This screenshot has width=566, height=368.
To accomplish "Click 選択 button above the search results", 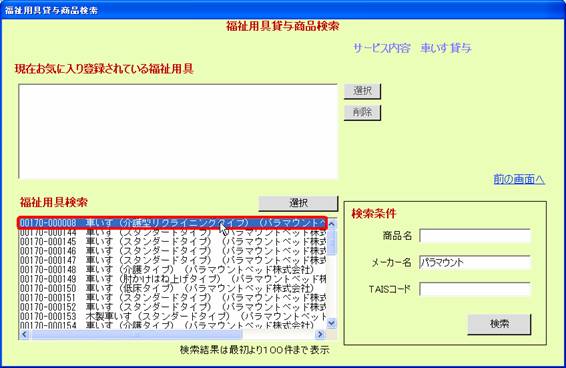I will pyautogui.click(x=298, y=203).
